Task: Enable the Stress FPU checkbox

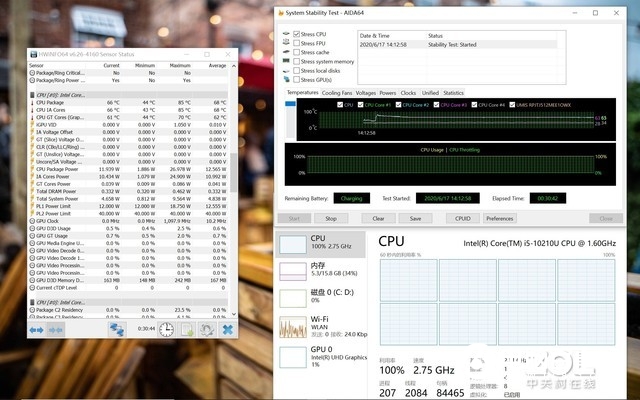Action: (x=297, y=43)
